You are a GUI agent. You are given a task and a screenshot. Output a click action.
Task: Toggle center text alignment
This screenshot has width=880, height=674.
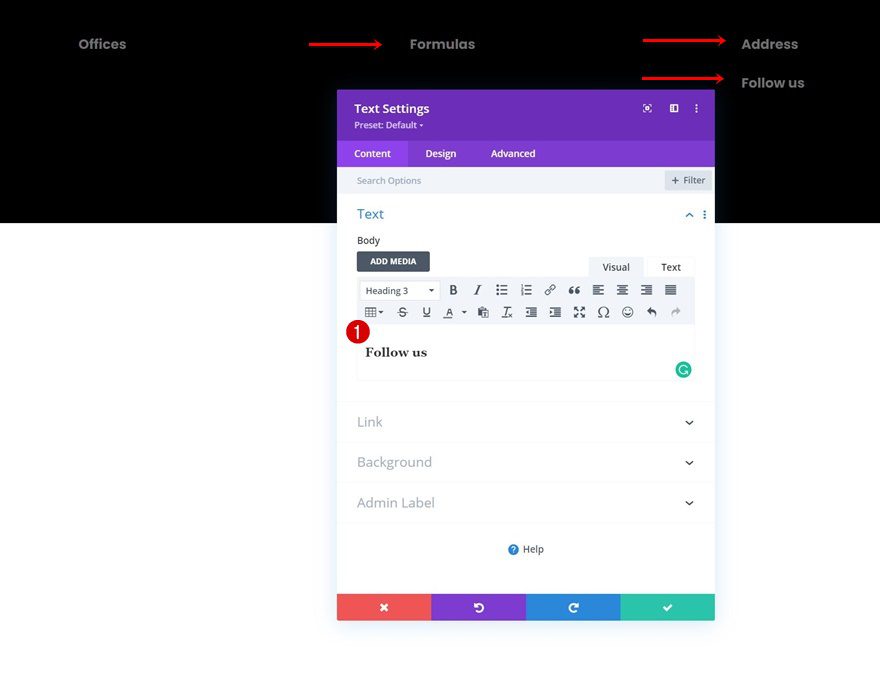pyautogui.click(x=622, y=290)
